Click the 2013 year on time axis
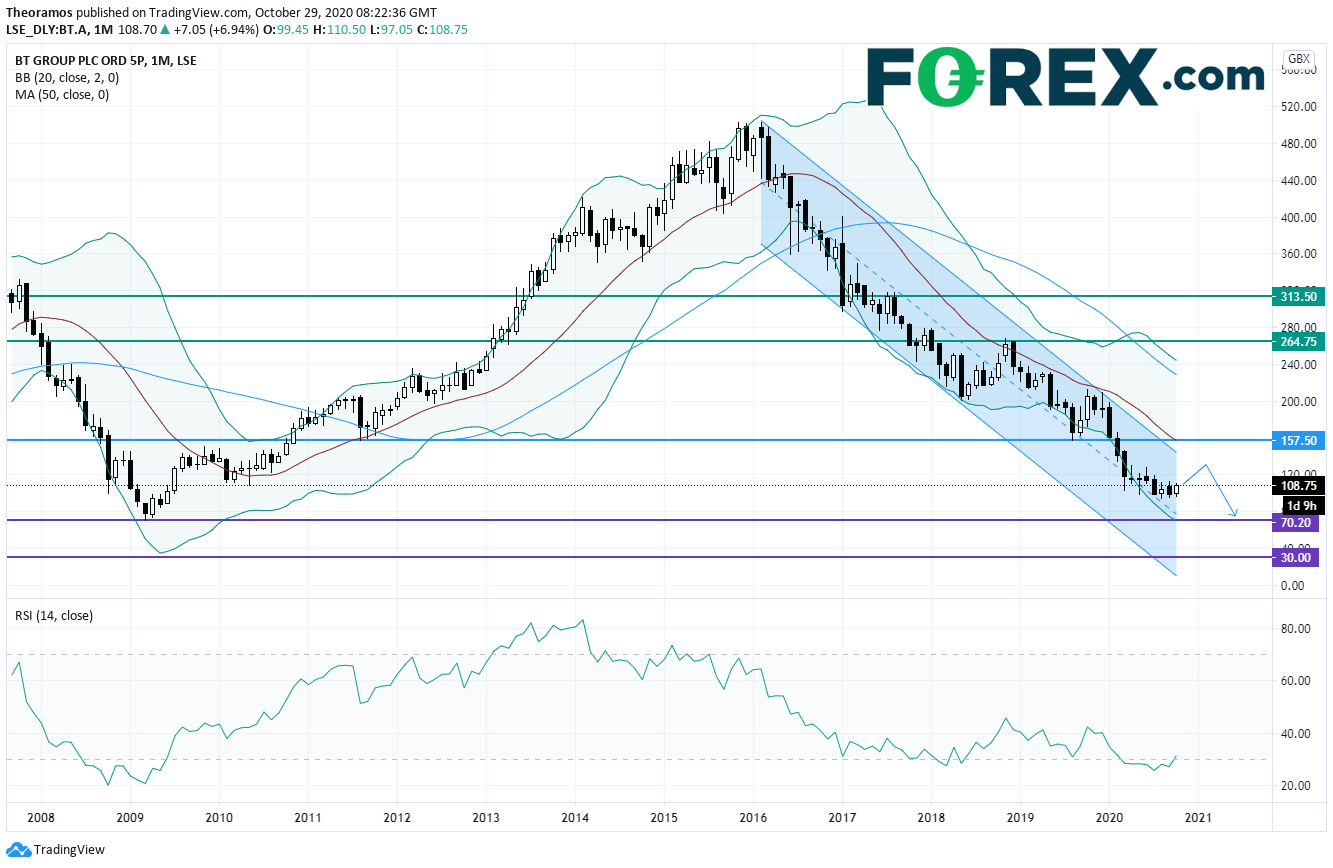Viewport: 1333px width, 868px height. point(487,817)
